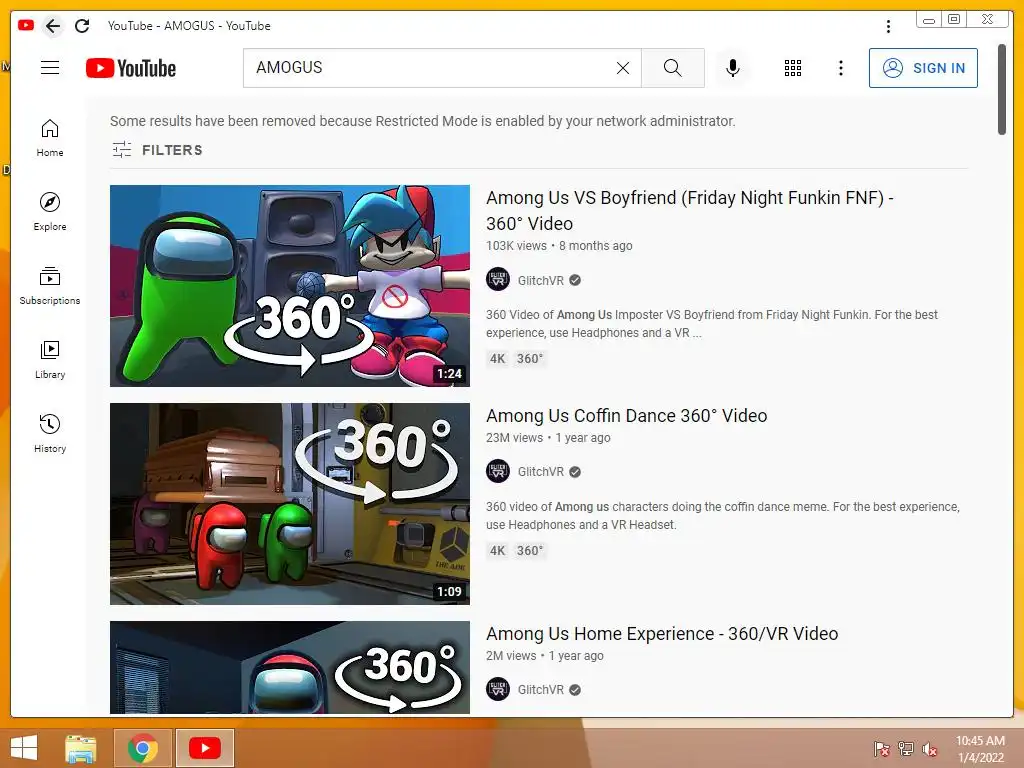
Task: Open GlitchVR avatar on Home Experience video
Action: click(x=498, y=689)
